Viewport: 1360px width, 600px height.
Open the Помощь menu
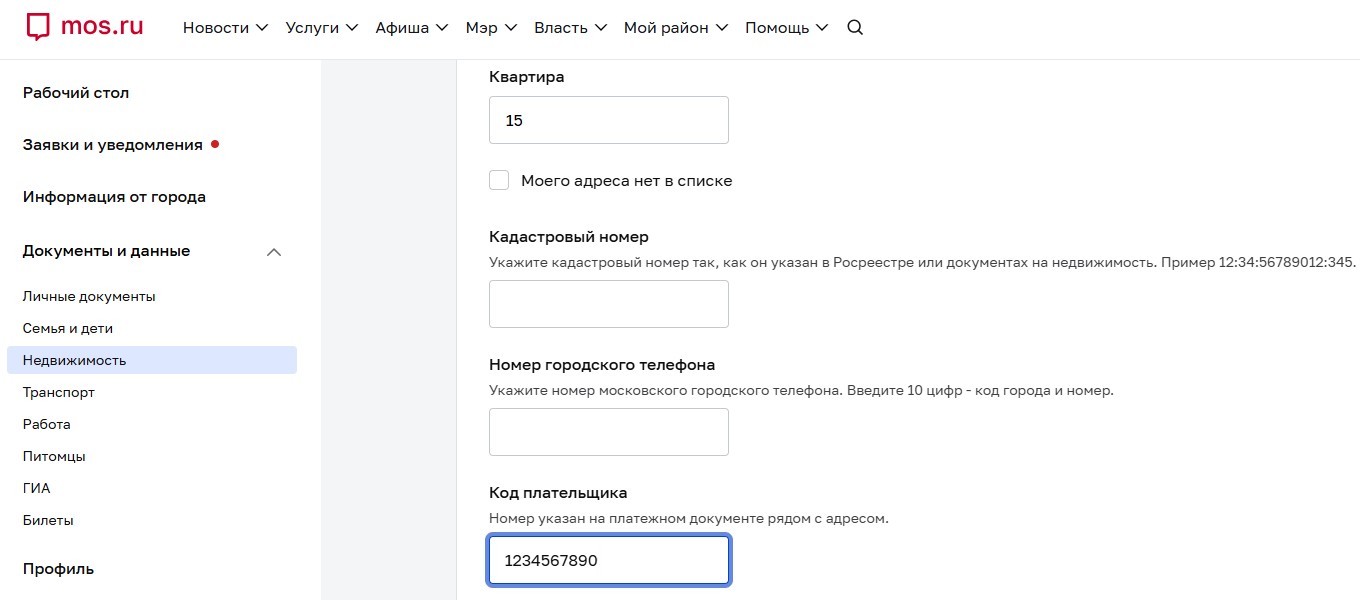[x=786, y=28]
